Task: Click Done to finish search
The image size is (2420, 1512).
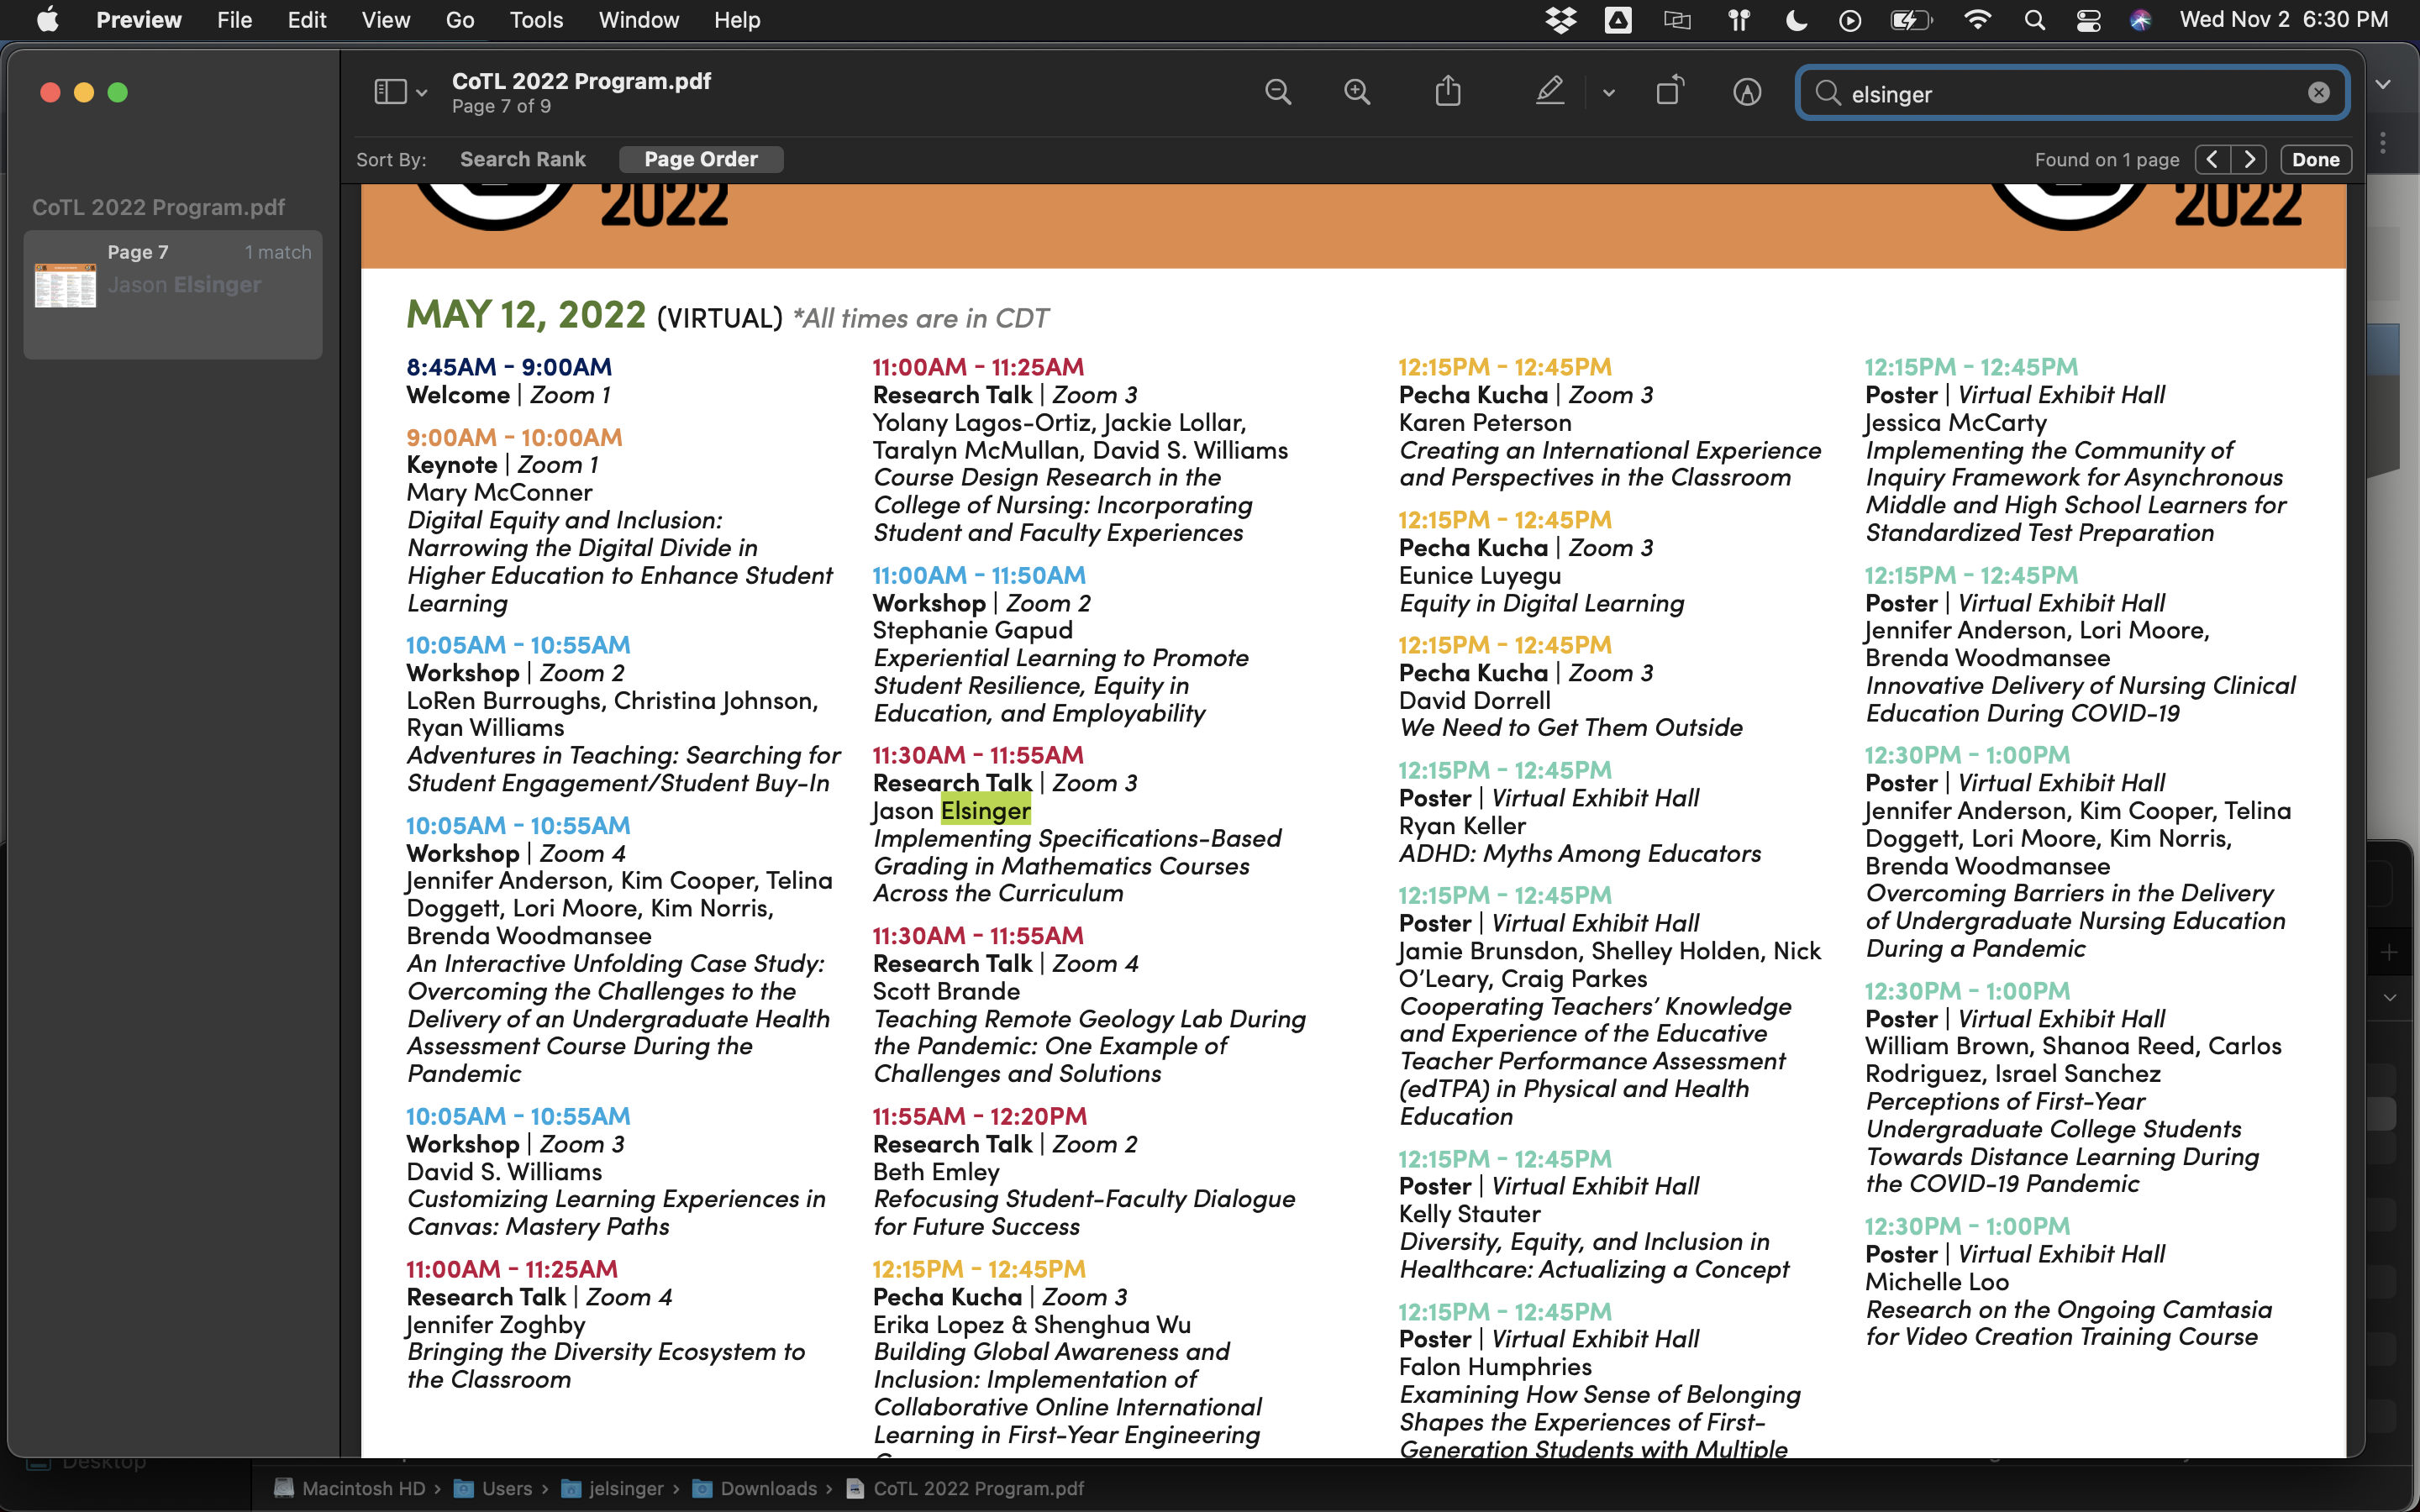Action: tap(2315, 159)
